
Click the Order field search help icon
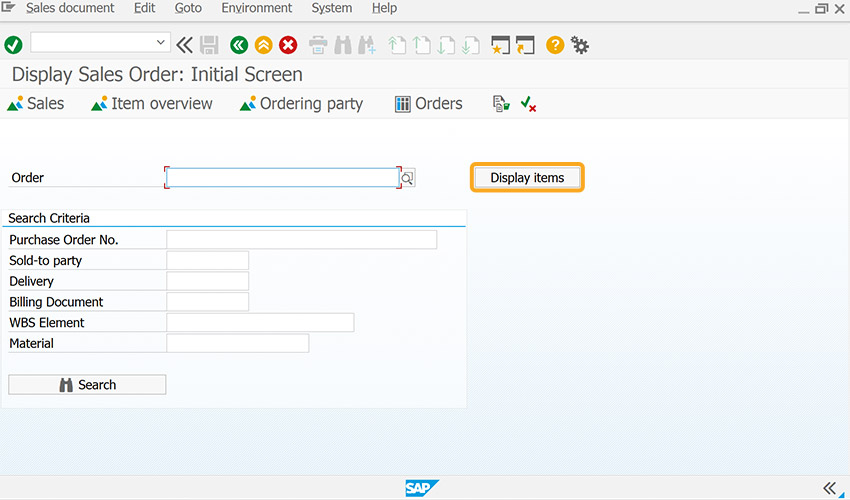click(408, 178)
